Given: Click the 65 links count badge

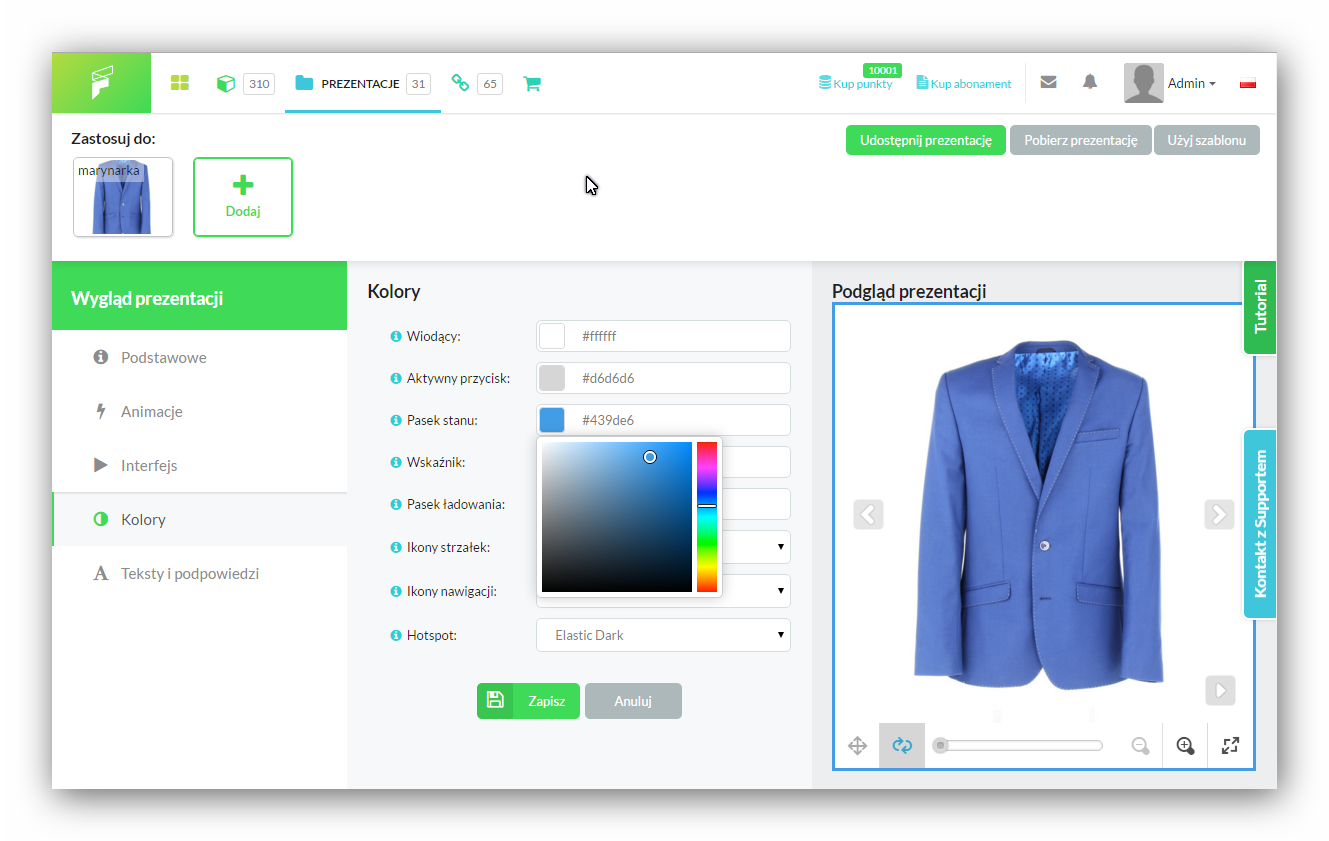Looking at the screenshot, I should tap(490, 84).
